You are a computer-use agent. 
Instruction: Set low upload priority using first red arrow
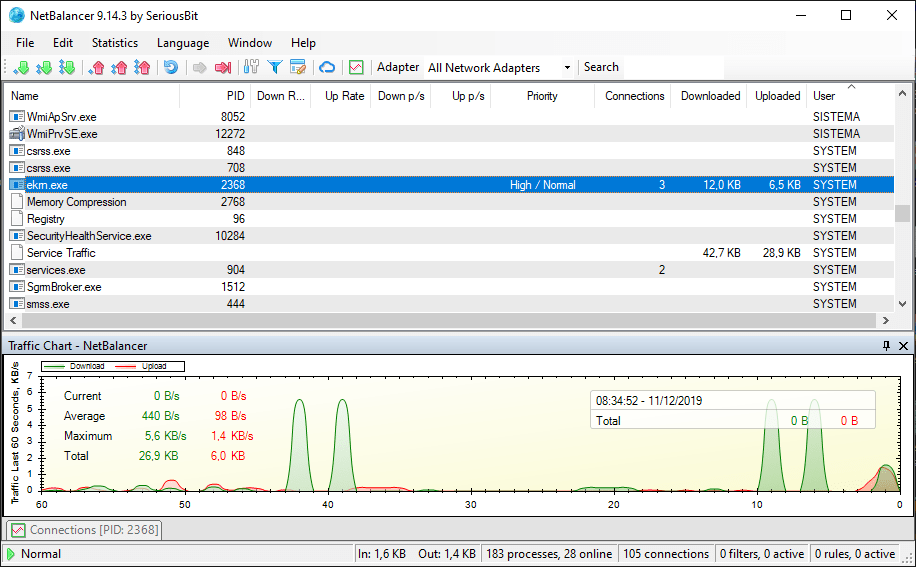(x=97, y=67)
